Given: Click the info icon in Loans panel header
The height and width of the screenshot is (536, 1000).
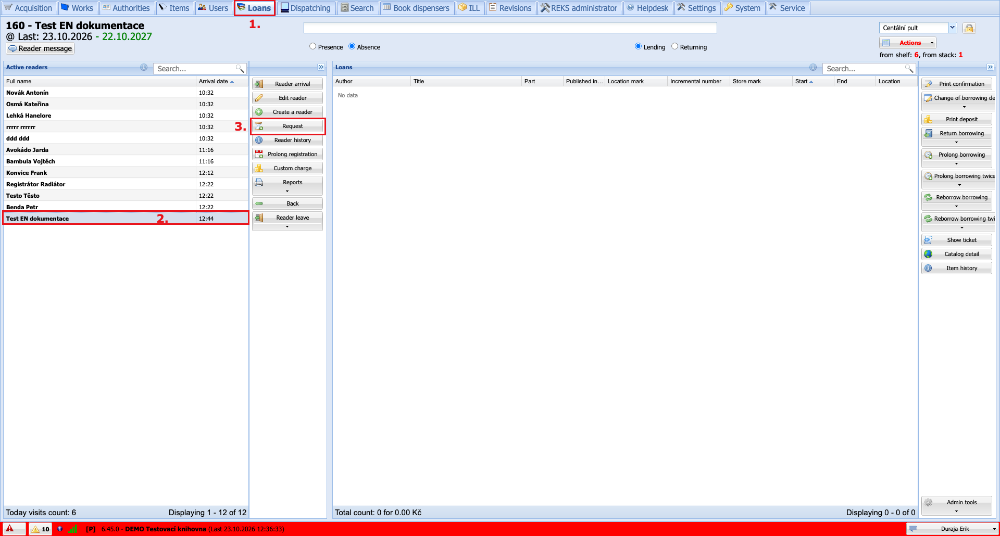Looking at the screenshot, I should tap(813, 68).
